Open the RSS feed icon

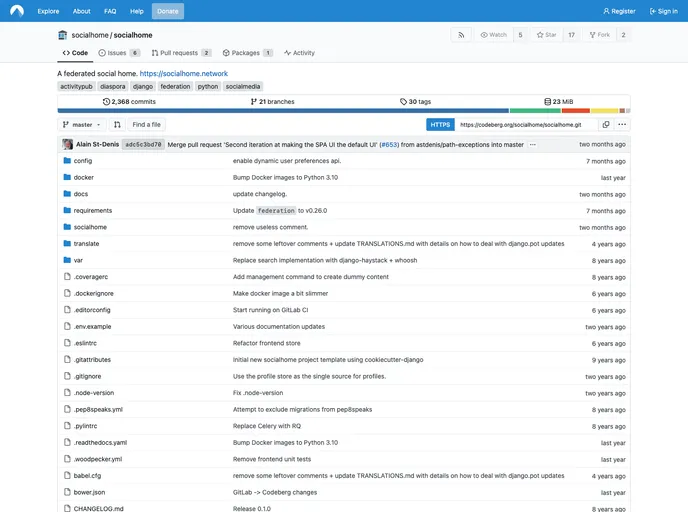(461, 35)
